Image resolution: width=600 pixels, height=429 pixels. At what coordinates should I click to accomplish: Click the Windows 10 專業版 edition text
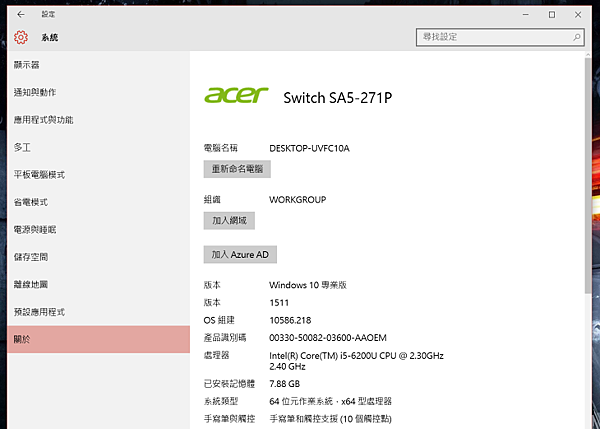pos(308,285)
